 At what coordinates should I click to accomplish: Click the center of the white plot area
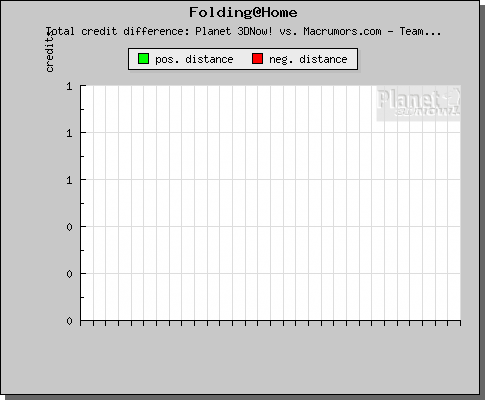point(271,203)
